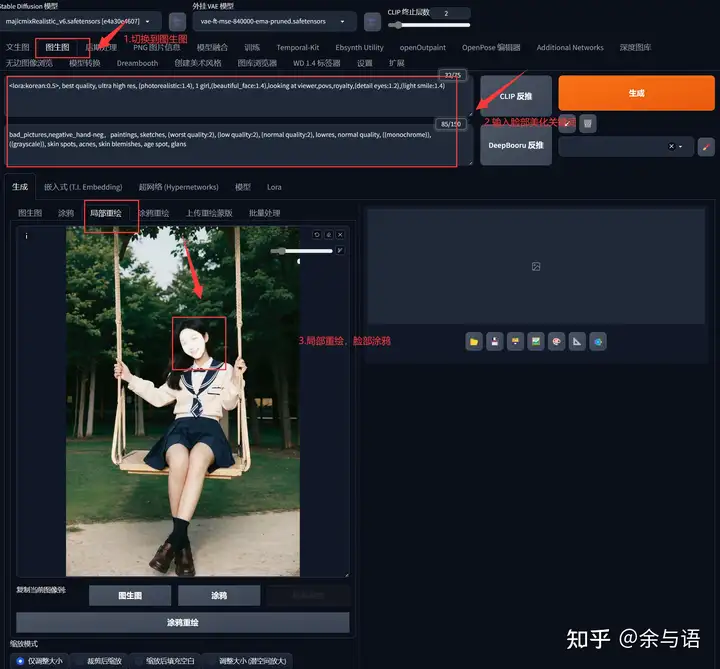This screenshot has height=669, width=720.
Task: Copy image to 图生图 button below canvas
Action: click(130, 596)
